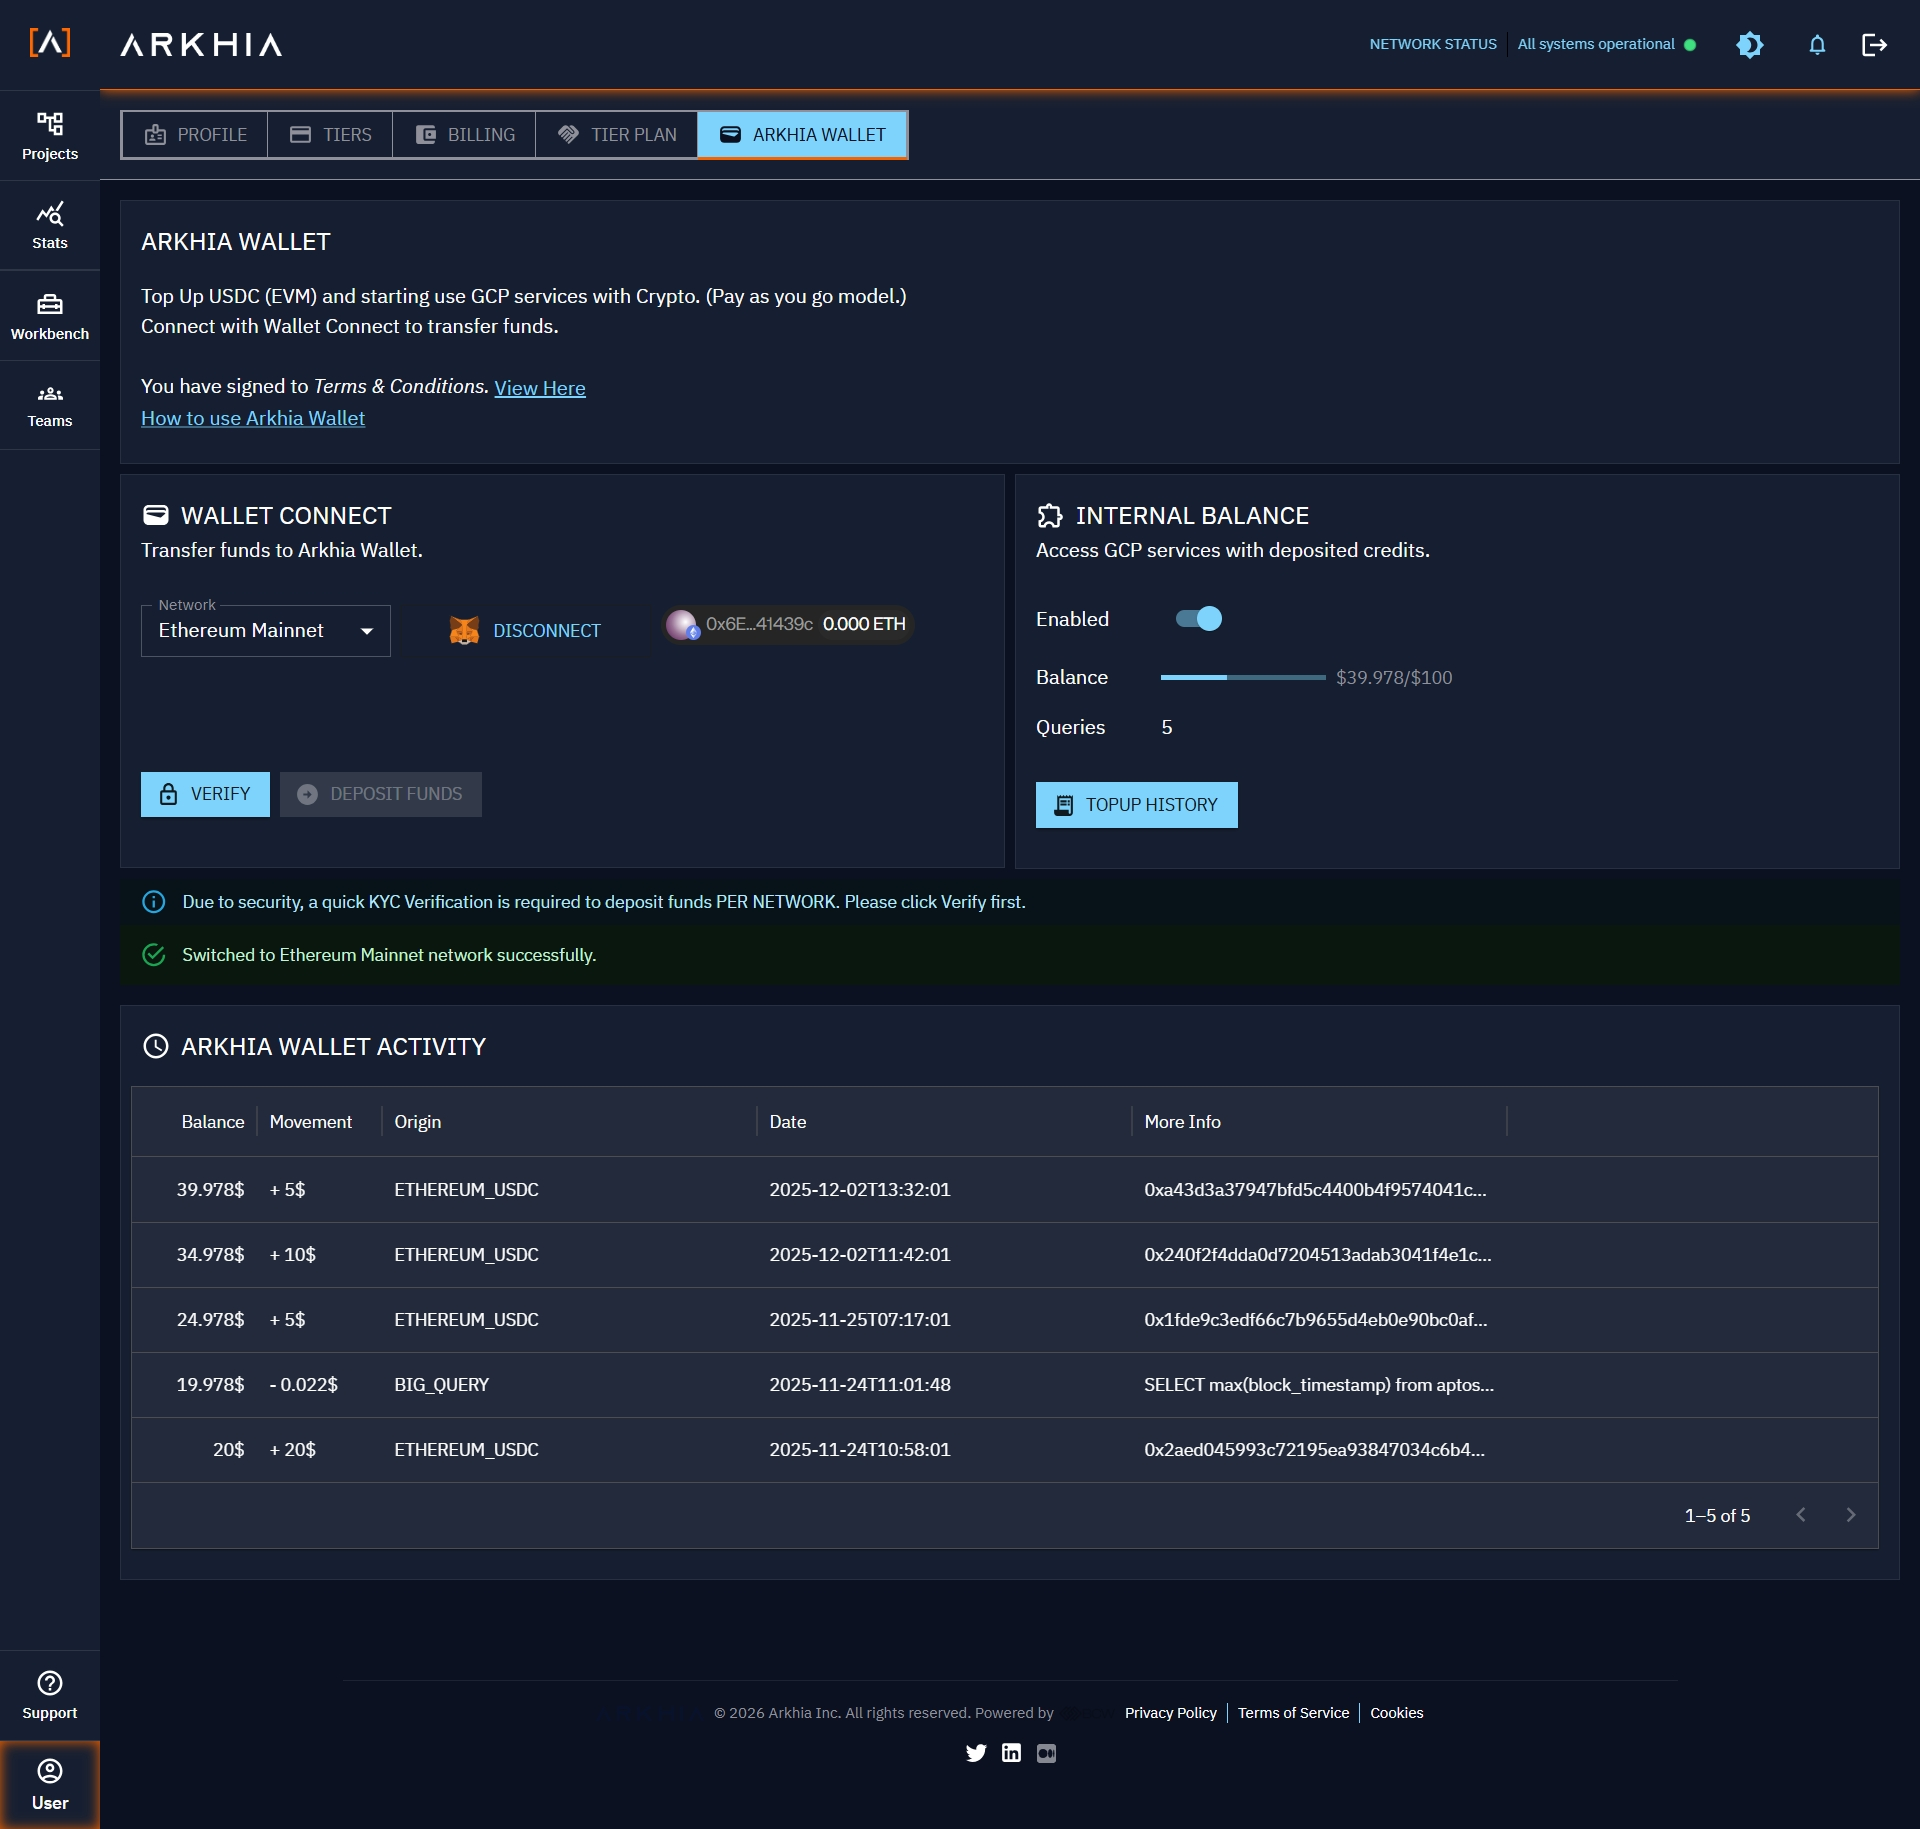
Task: Open the Privacy Policy link in the footer
Action: (x=1170, y=1712)
